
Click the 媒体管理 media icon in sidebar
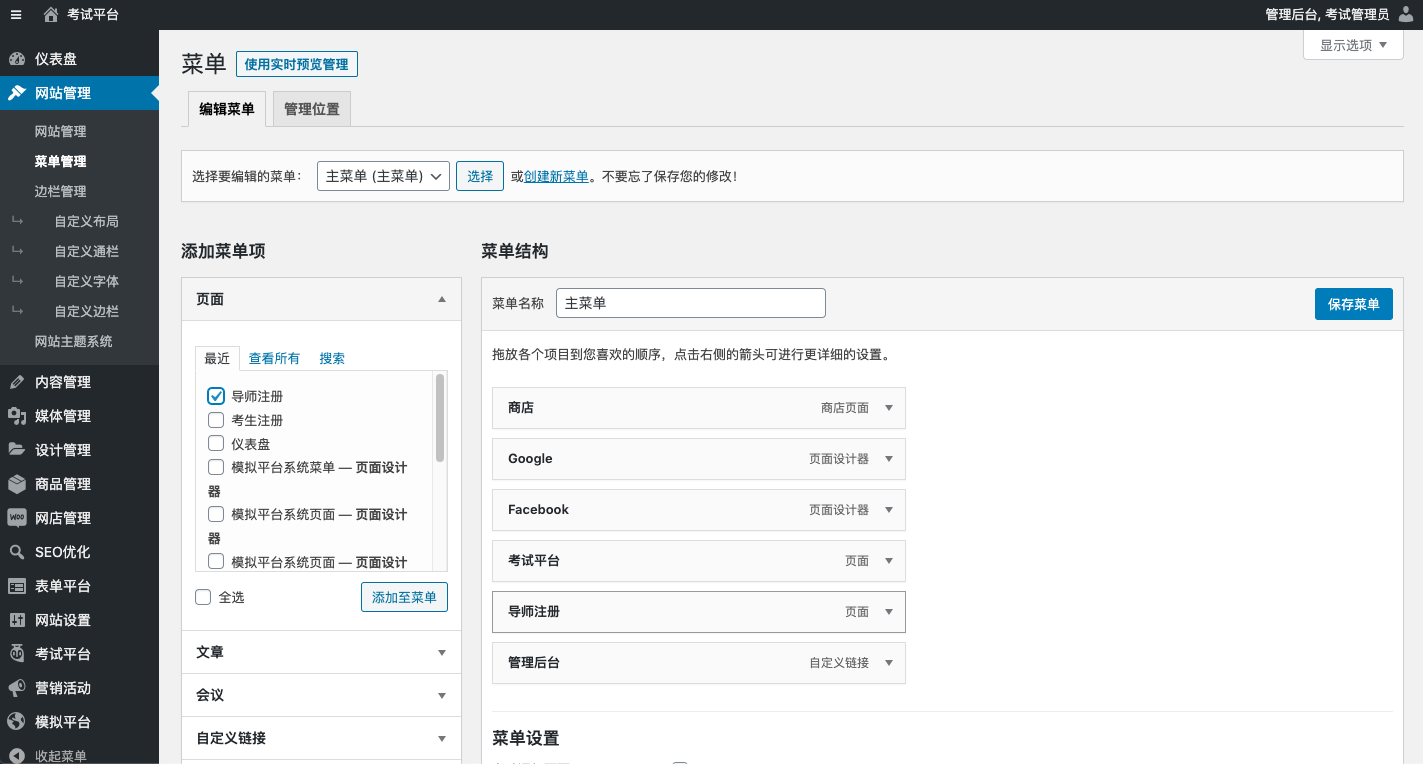(x=17, y=416)
